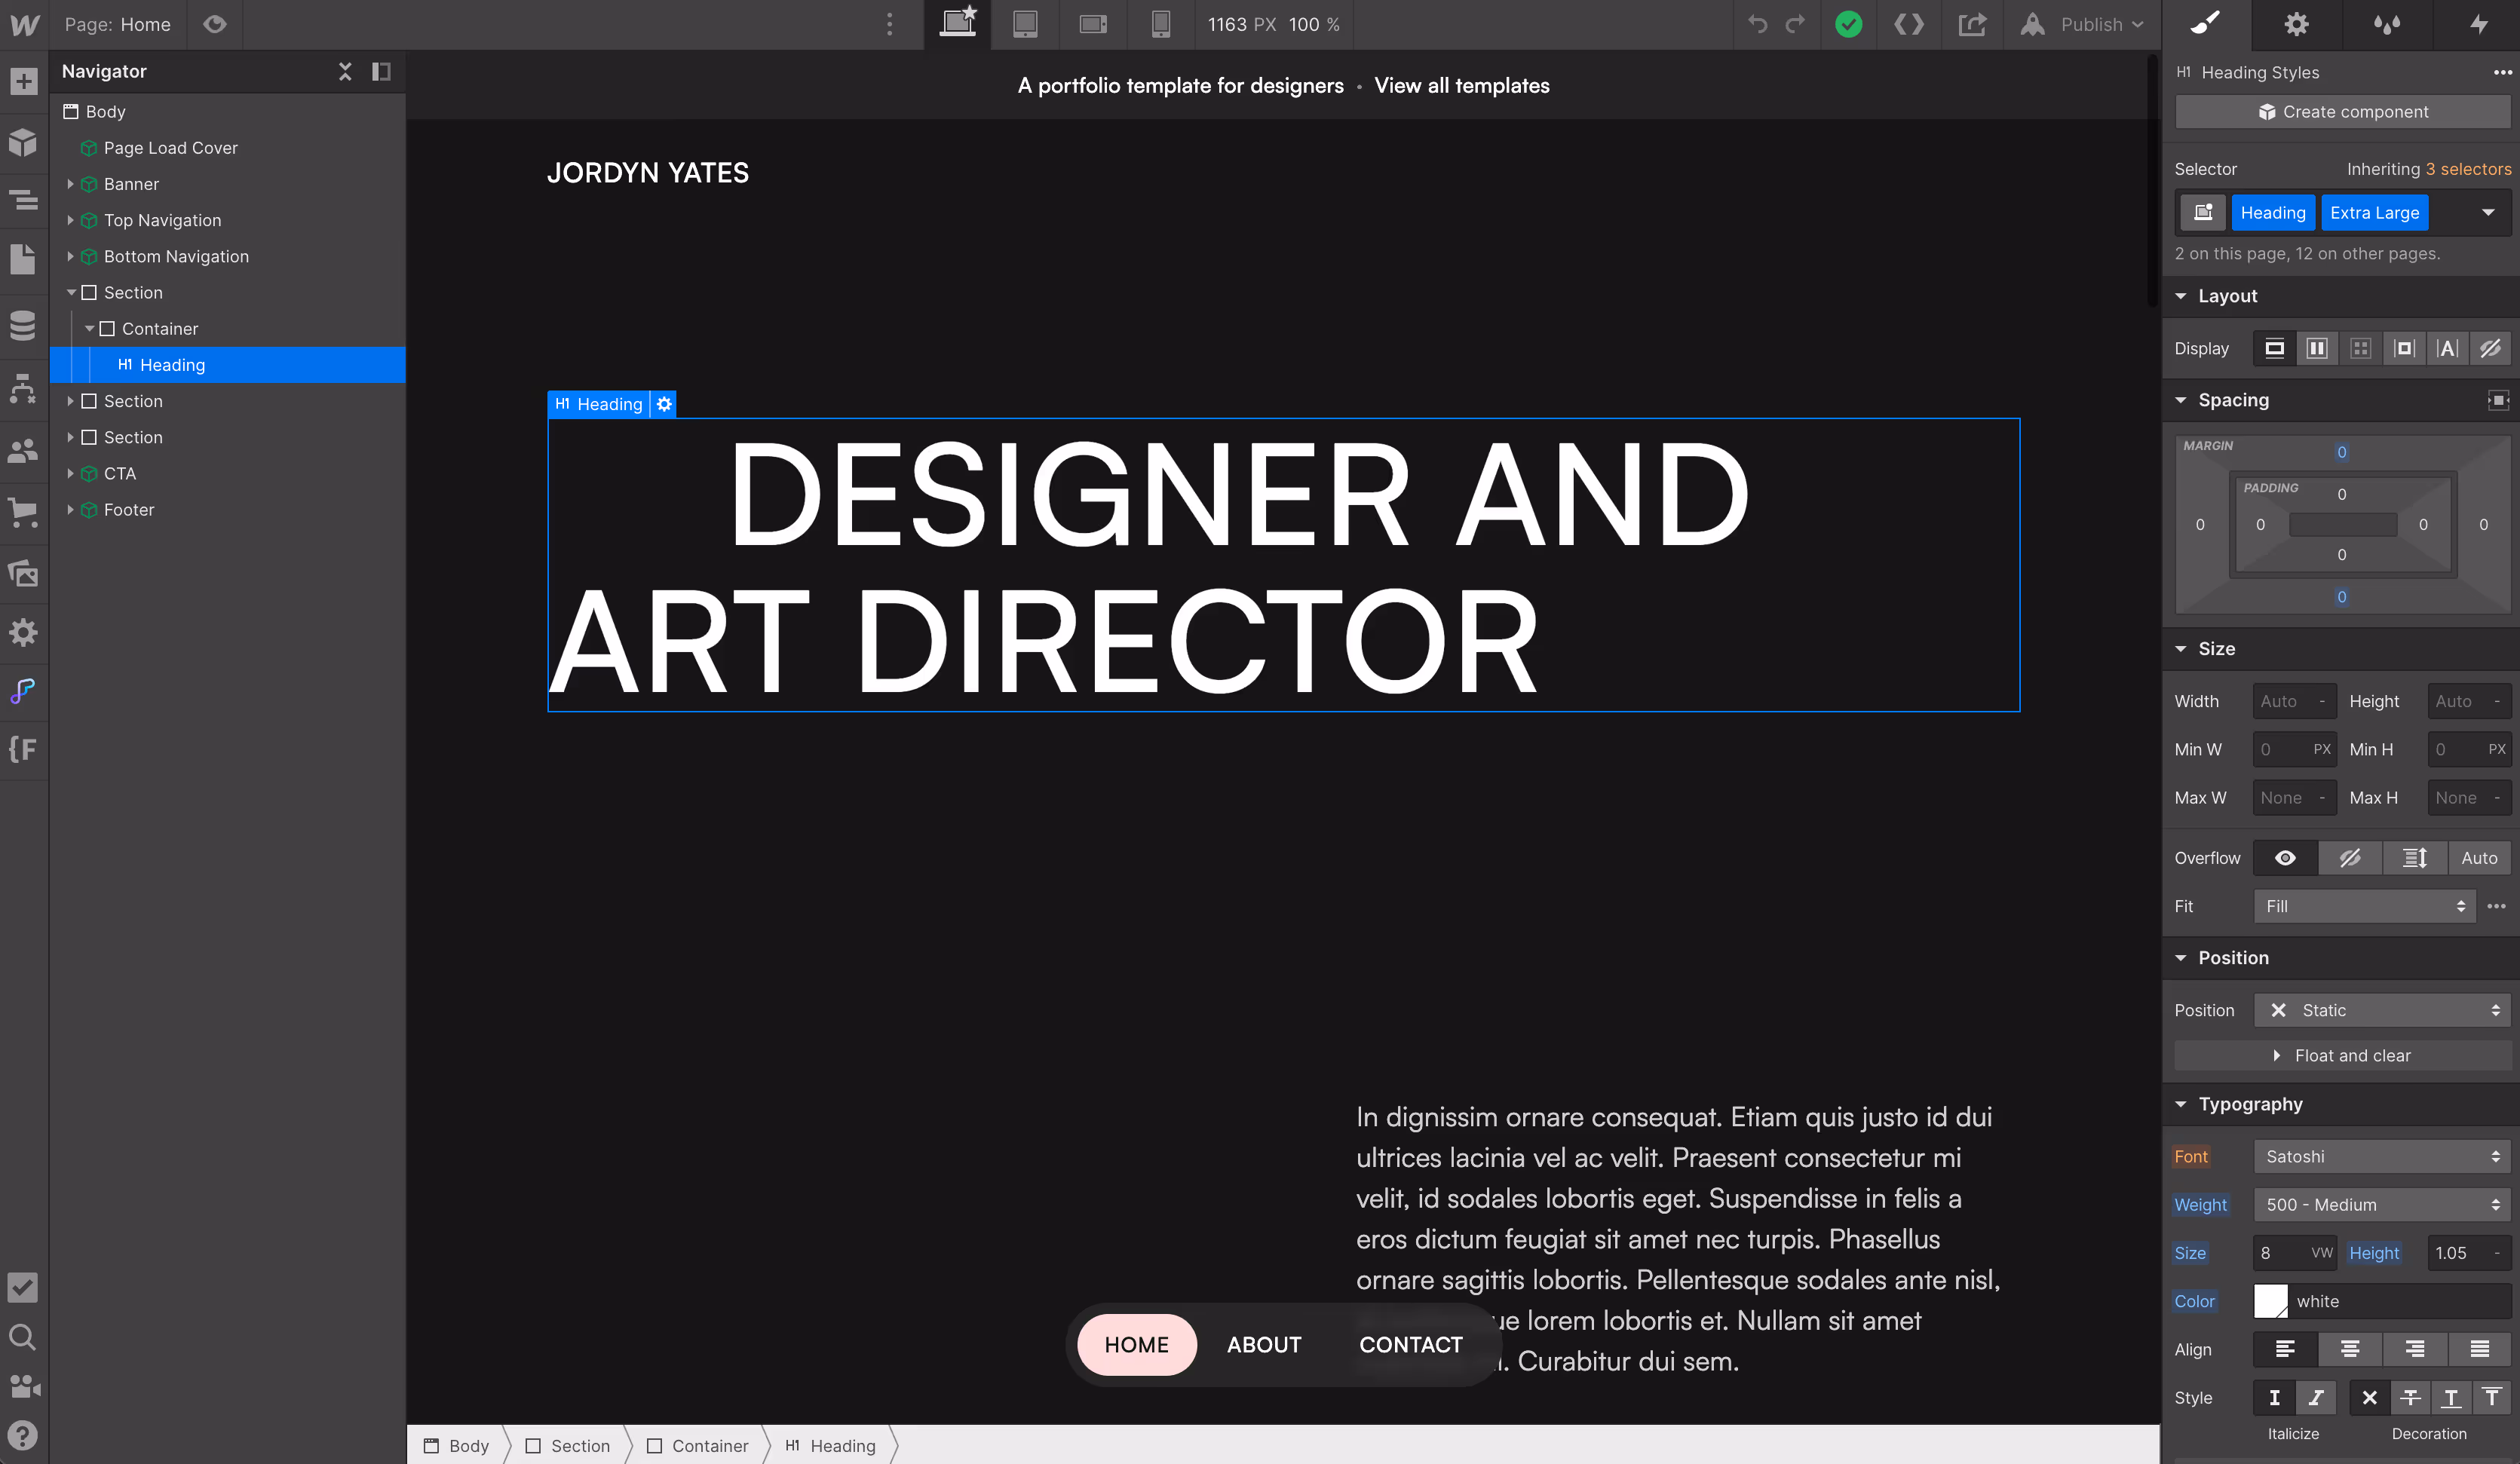Open the Element Settings panel

pyautogui.click(x=2297, y=24)
